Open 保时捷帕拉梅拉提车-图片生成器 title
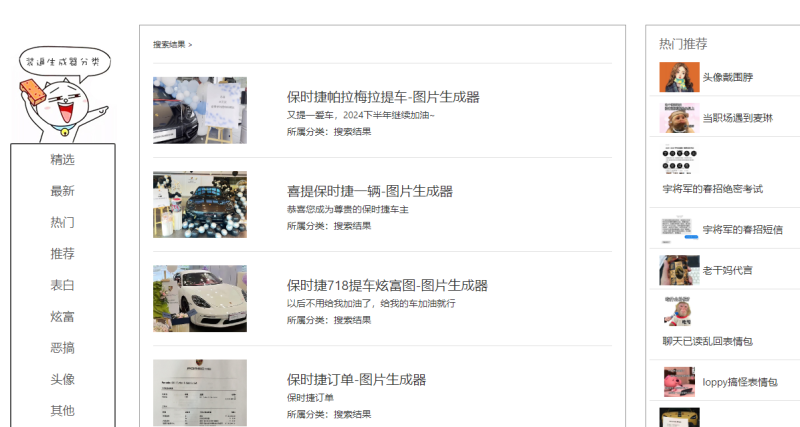This screenshot has height=427, width=800. click(x=383, y=97)
